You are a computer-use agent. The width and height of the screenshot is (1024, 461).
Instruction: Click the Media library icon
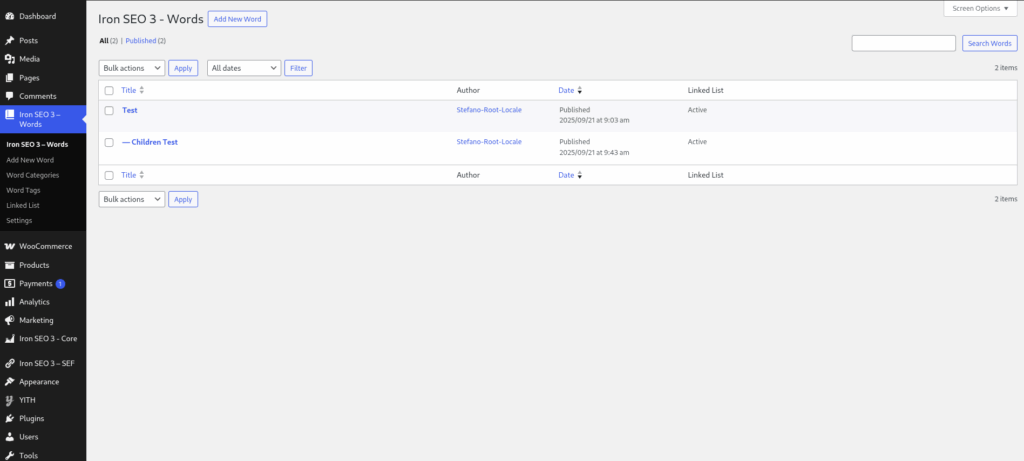pyautogui.click(x=9, y=59)
